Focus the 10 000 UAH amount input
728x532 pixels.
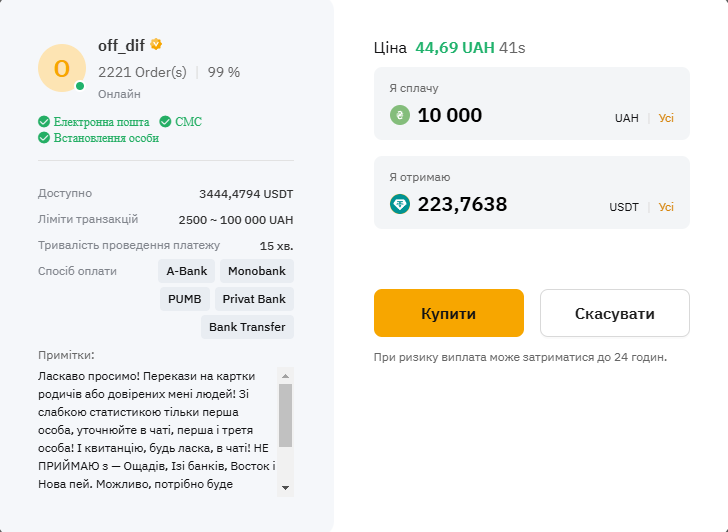pyautogui.click(x=511, y=115)
